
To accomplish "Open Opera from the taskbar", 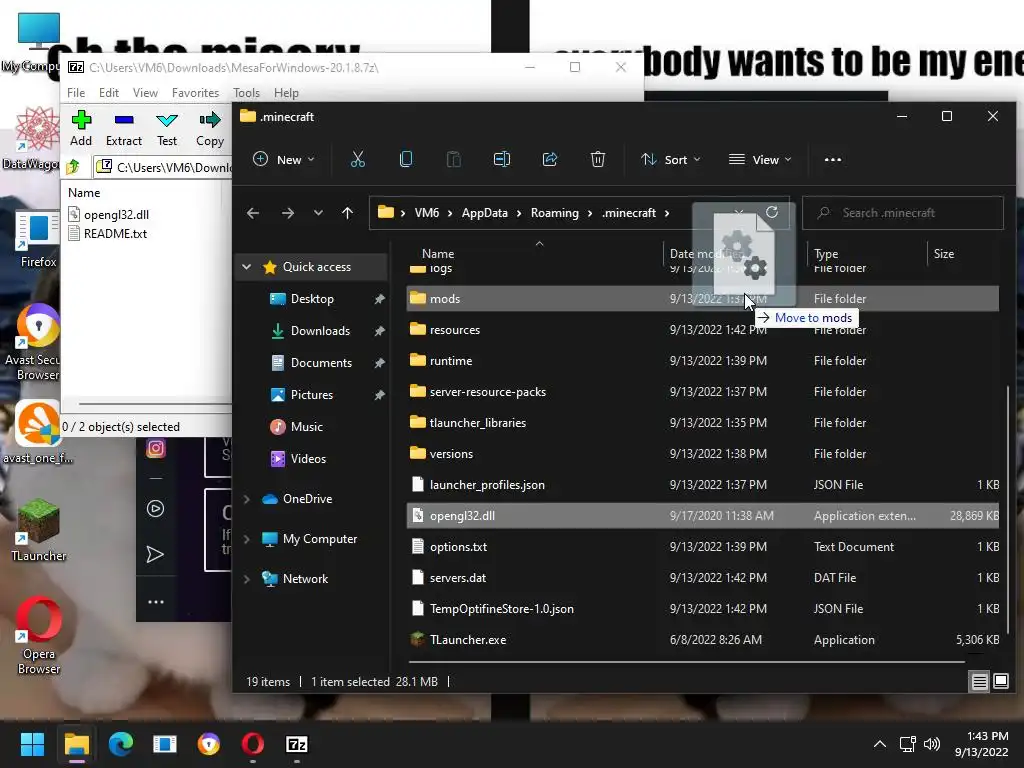I will pyautogui.click(x=253, y=744).
